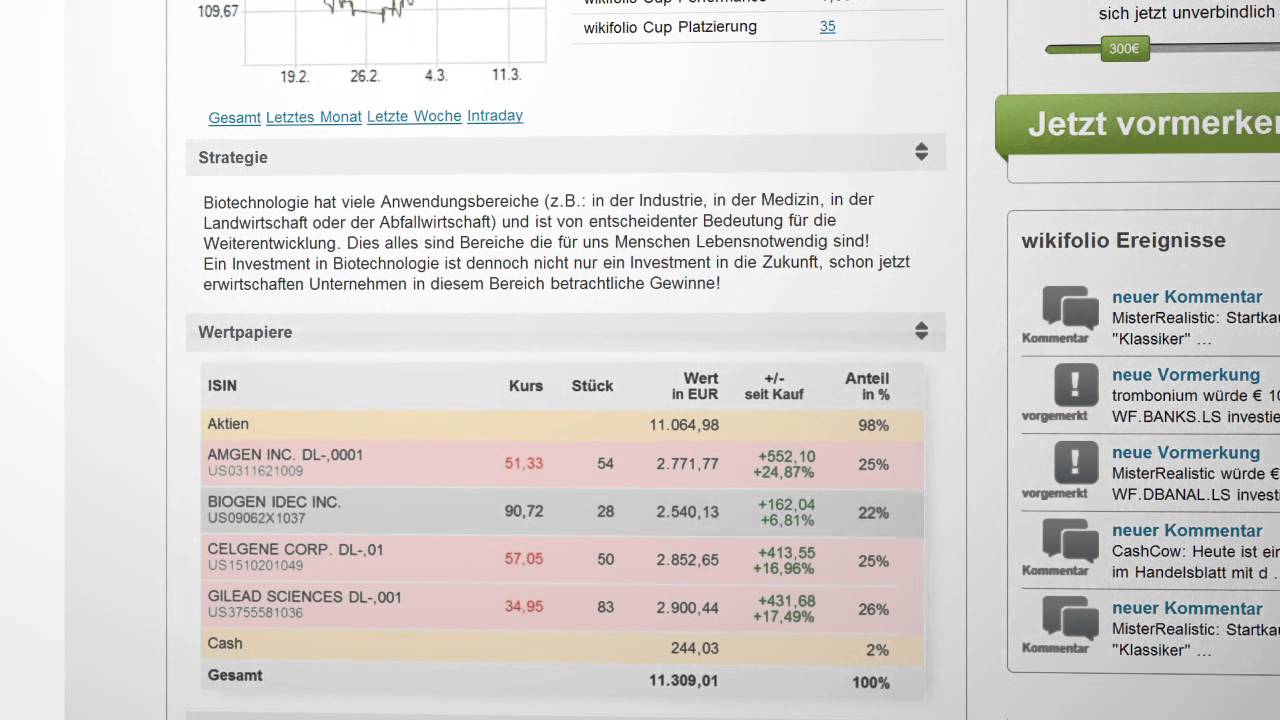
Task: Click the Wert in EUR column header
Action: [x=695, y=386]
